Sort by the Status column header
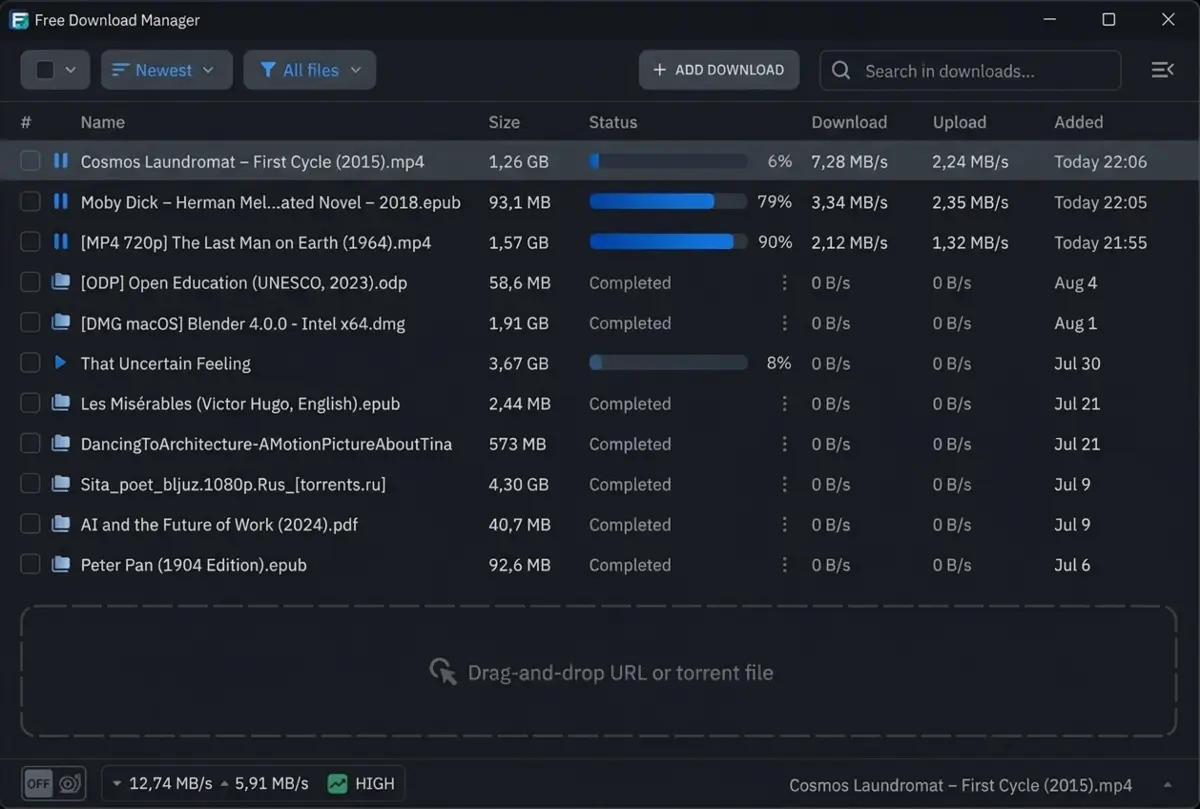Image resolution: width=1200 pixels, height=809 pixels. (x=613, y=122)
